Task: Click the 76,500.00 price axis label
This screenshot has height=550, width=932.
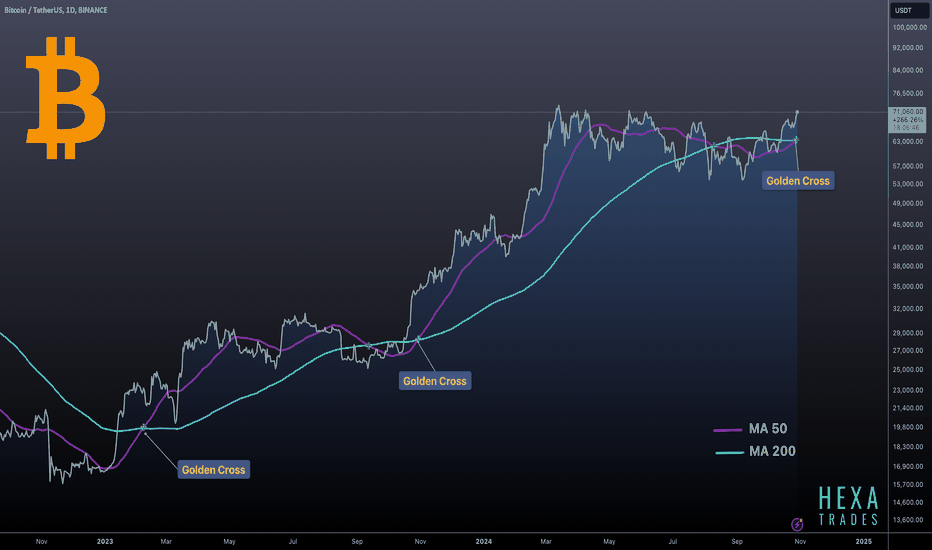Action: [909, 93]
